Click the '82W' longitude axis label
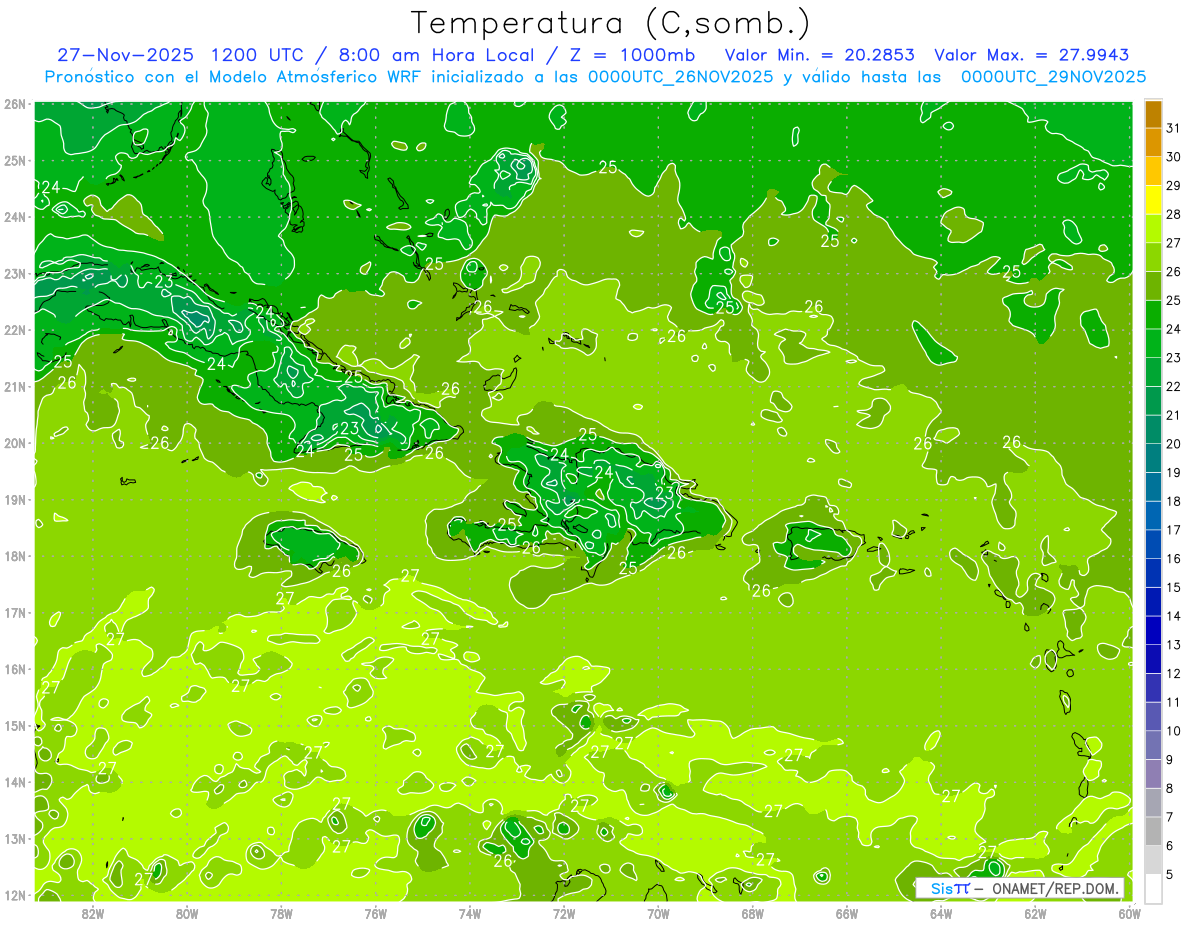The image size is (1200, 927). 93,912
